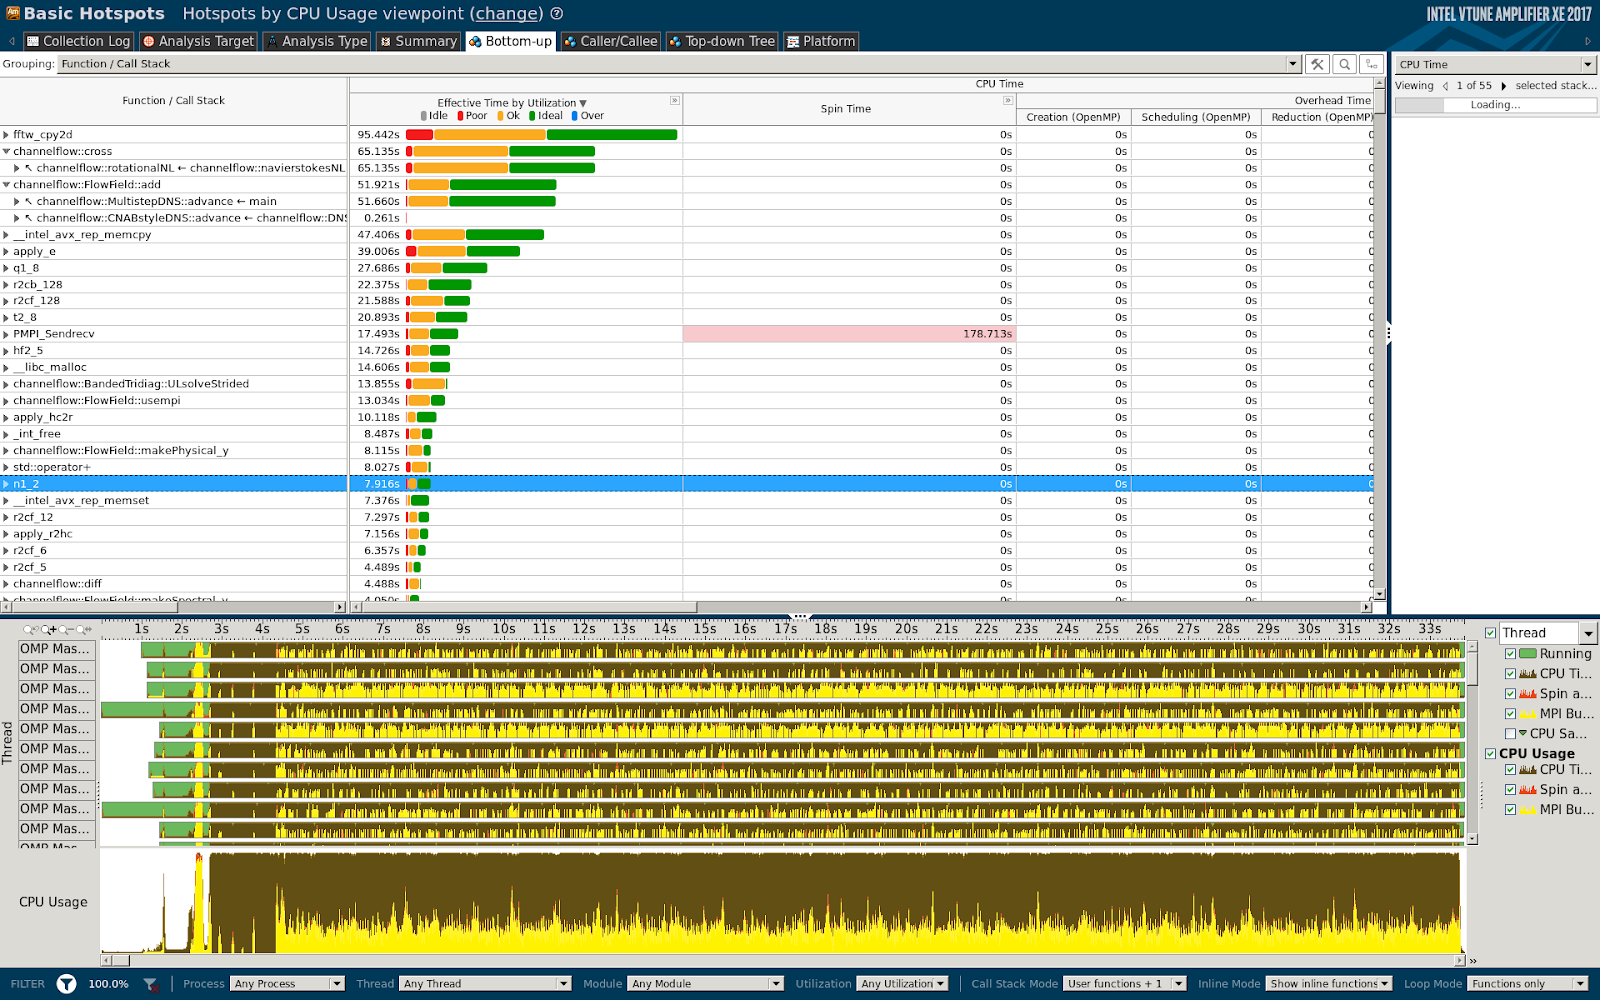The width and height of the screenshot is (1600, 1000).
Task: Toggle the CPU Usage section checkbox
Action: click(x=1491, y=754)
